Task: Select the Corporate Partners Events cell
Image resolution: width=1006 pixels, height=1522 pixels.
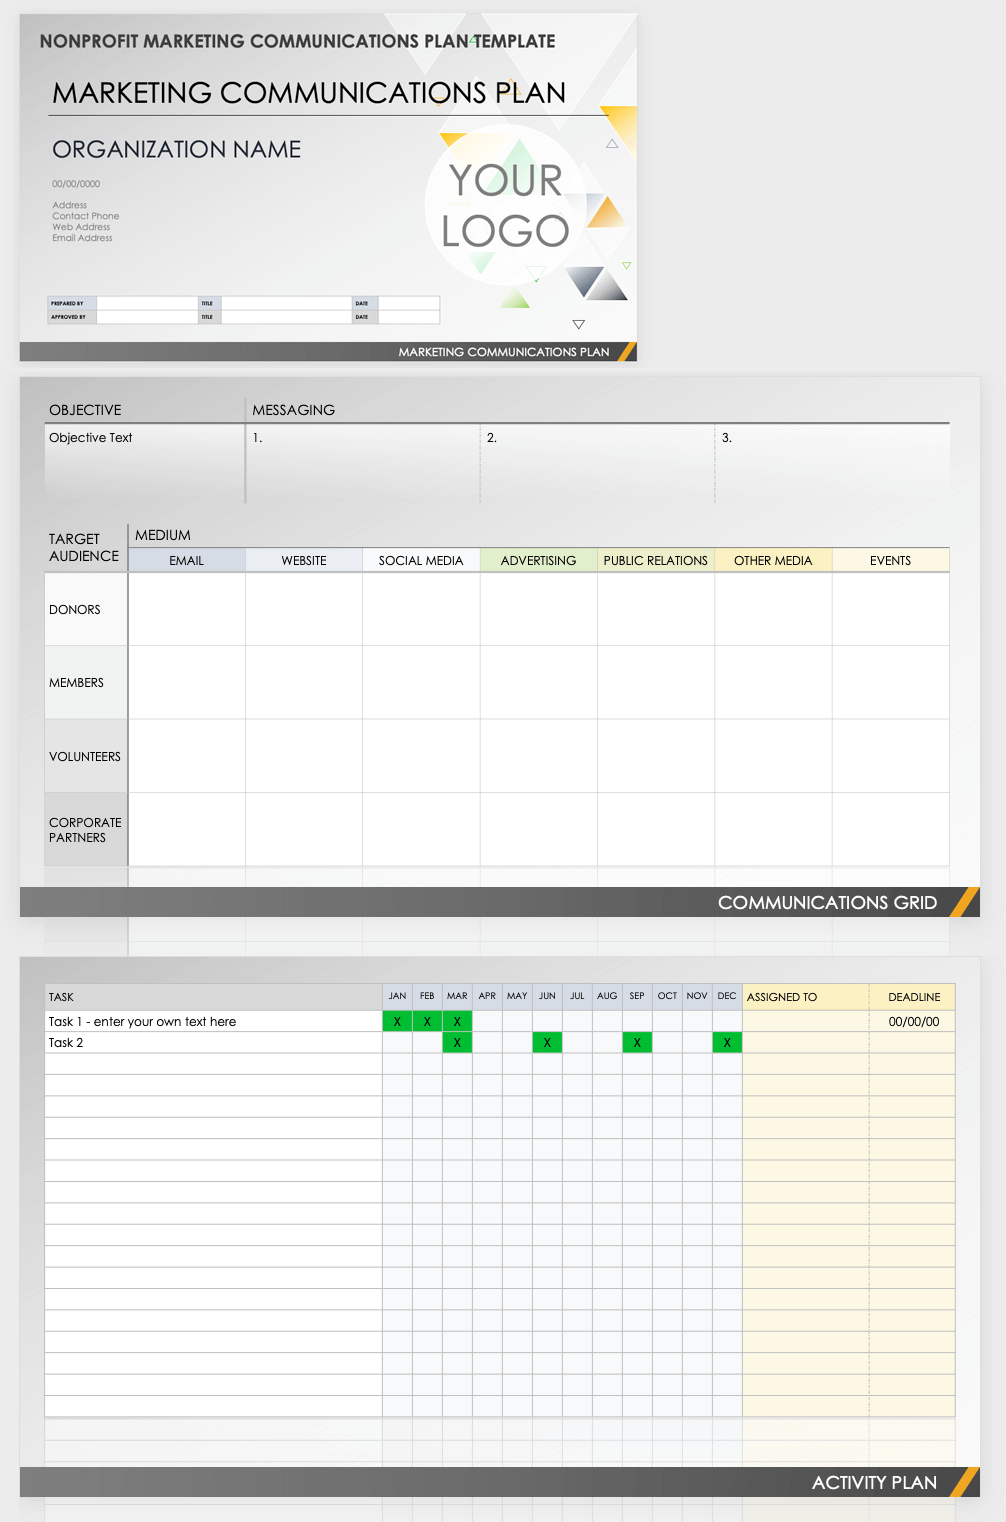Action: [890, 829]
